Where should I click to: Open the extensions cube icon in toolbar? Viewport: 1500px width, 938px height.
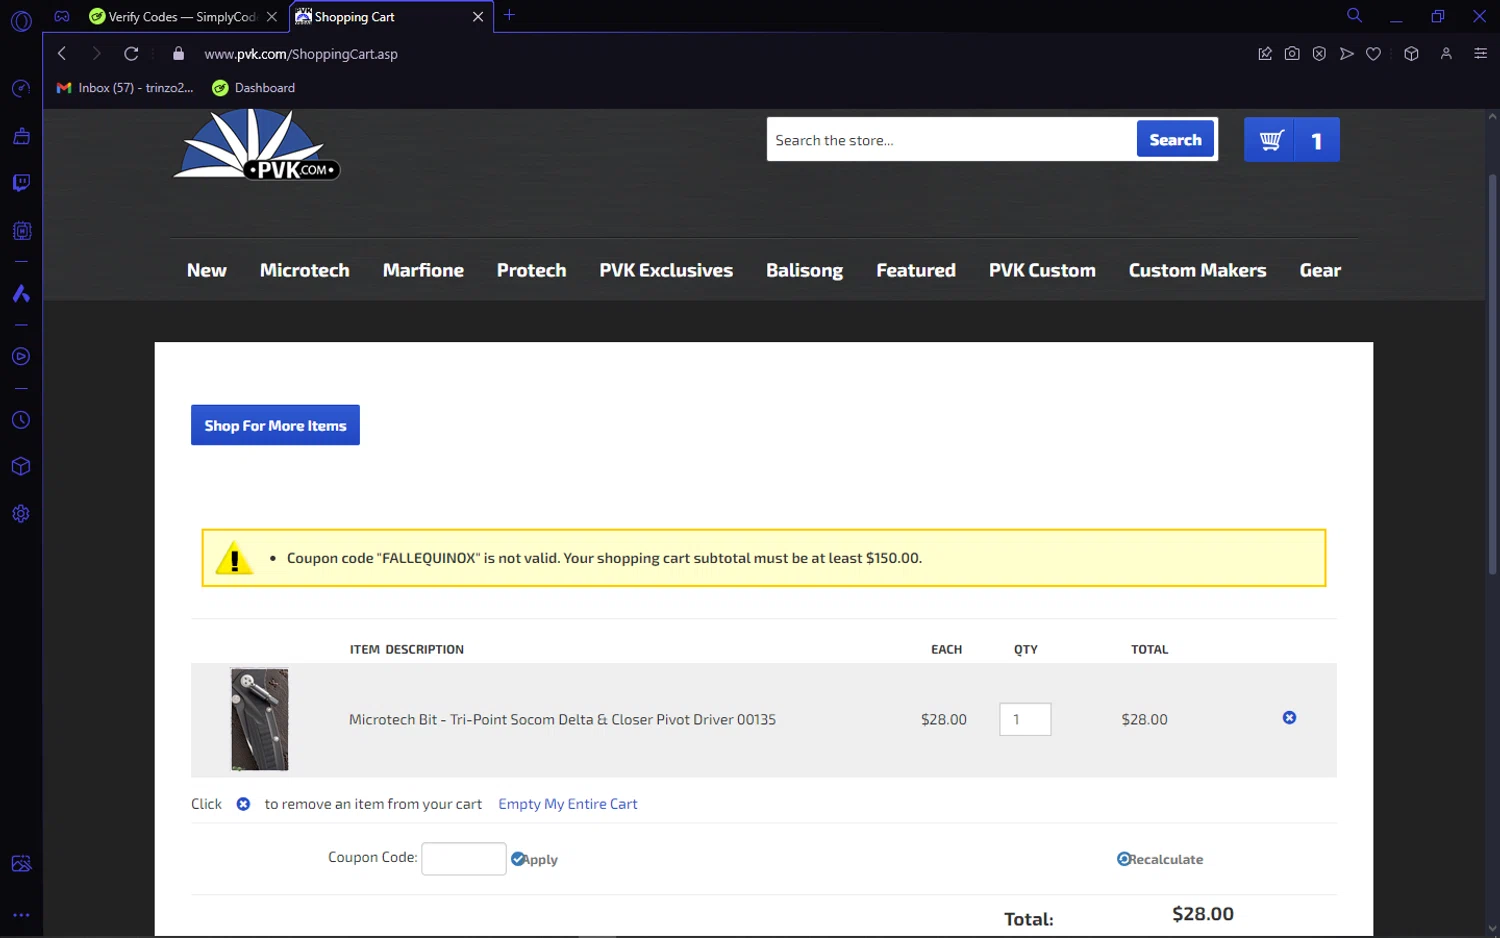(x=1411, y=54)
